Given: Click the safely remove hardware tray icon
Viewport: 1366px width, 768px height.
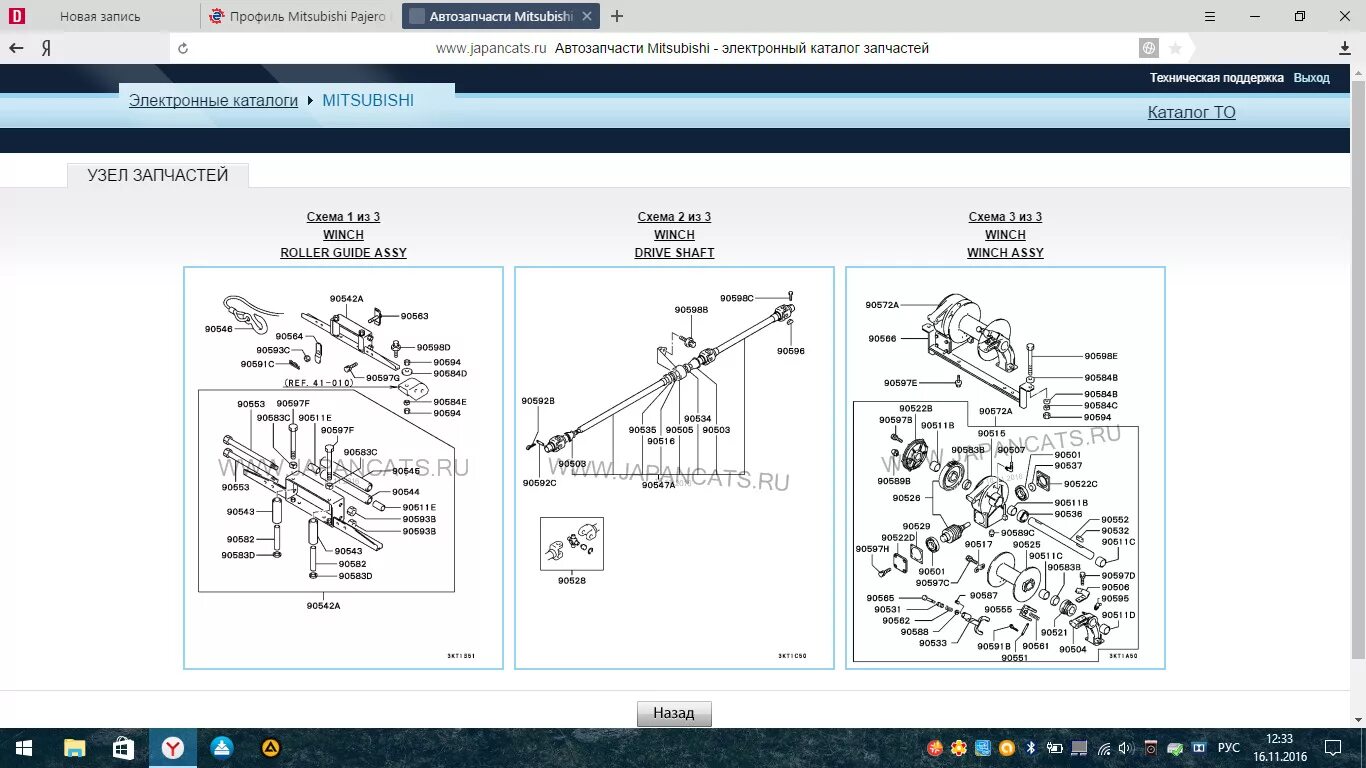Looking at the screenshot, I should pos(1175,748).
